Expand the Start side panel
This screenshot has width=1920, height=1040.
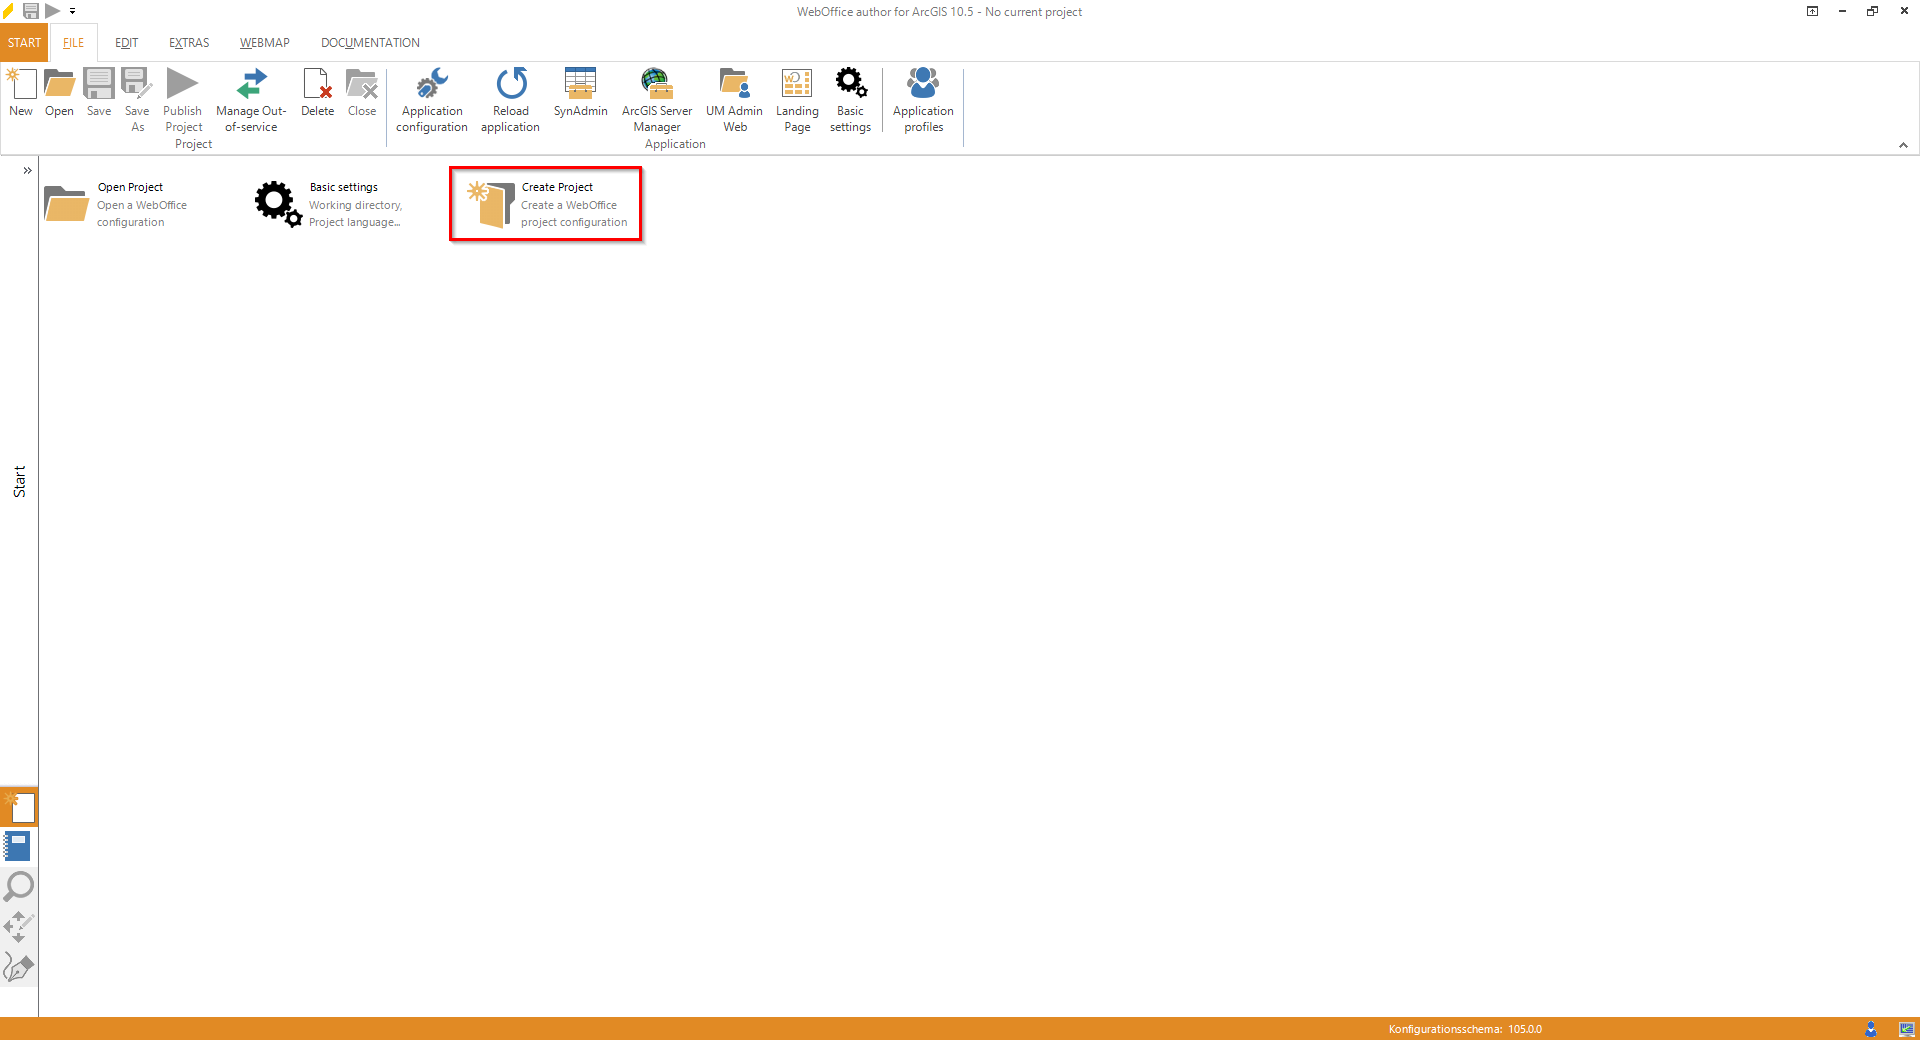(27, 171)
